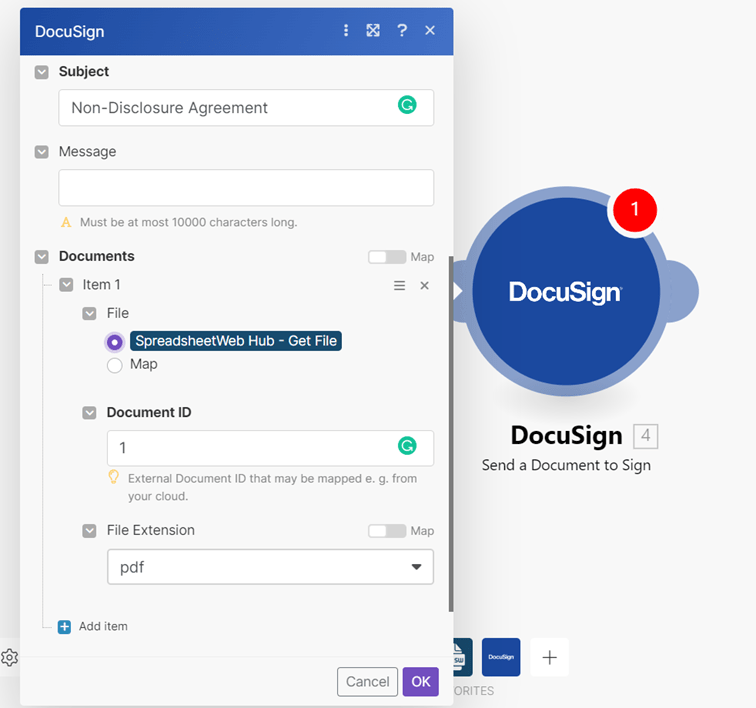The width and height of the screenshot is (756, 708).
Task: Remove Item 1 with its X icon
Action: click(x=424, y=286)
